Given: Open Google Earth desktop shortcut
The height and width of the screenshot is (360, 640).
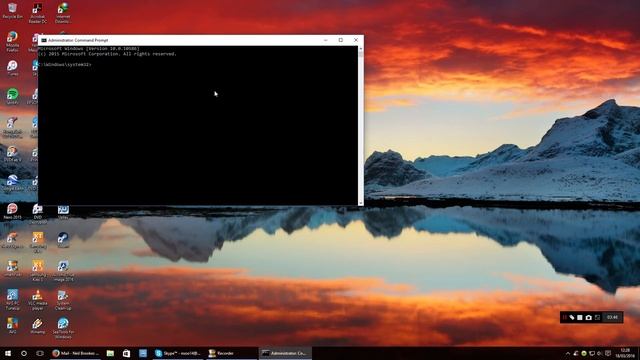Looking at the screenshot, I should pyautogui.click(x=12, y=183).
